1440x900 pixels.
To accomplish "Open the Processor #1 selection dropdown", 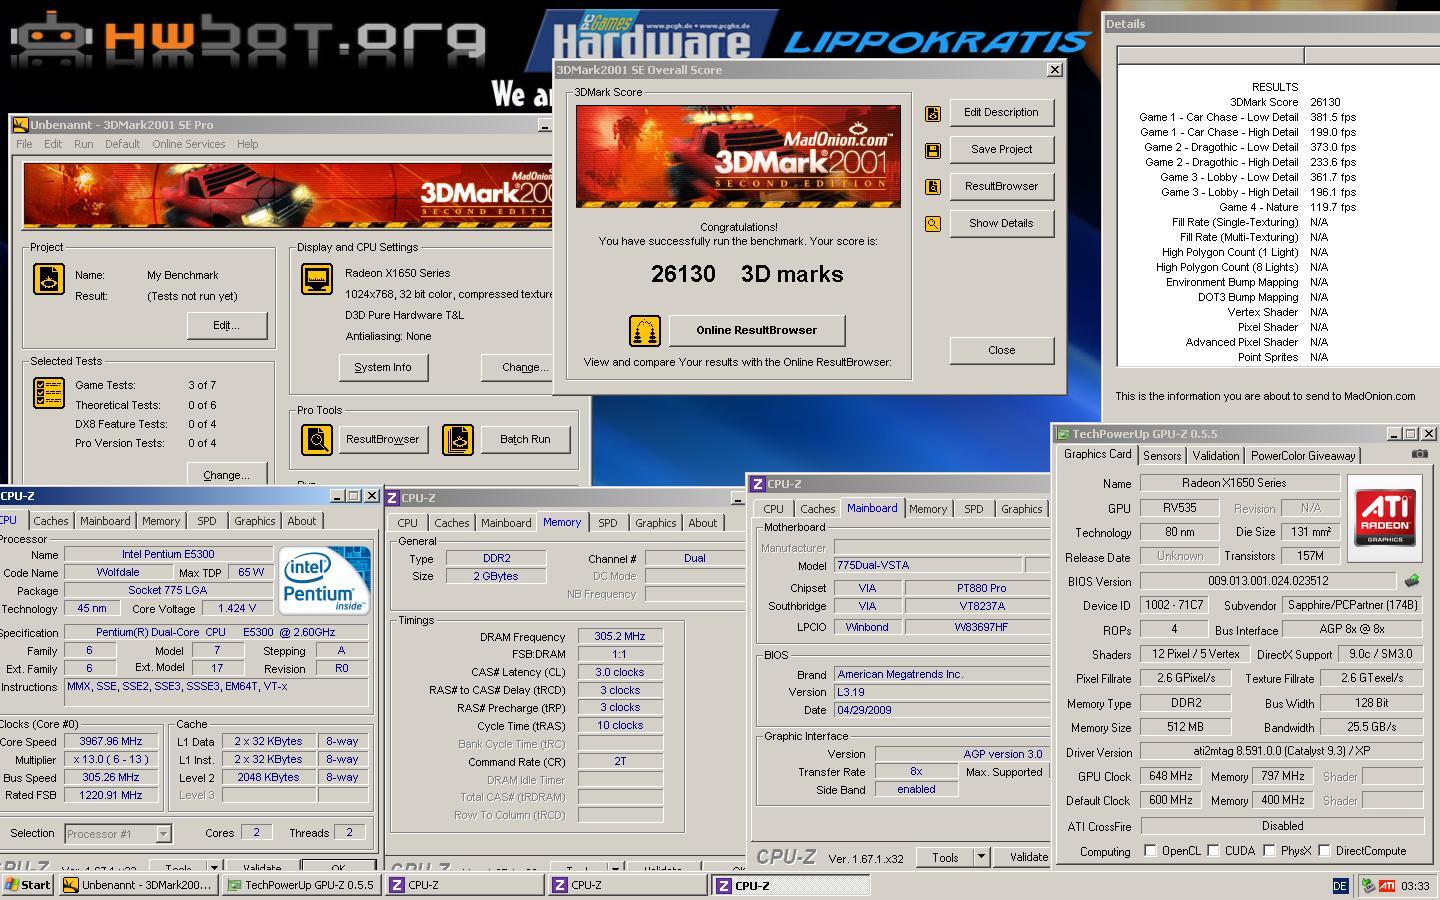I will tap(163, 833).
